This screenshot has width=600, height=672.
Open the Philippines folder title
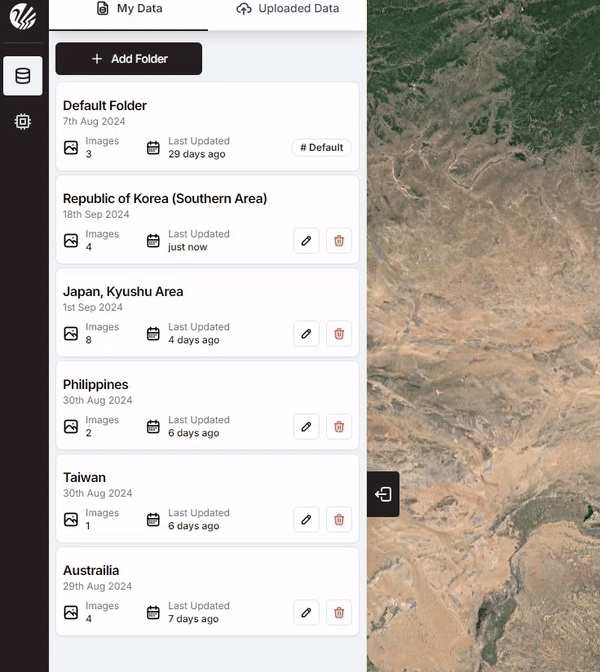coord(96,384)
